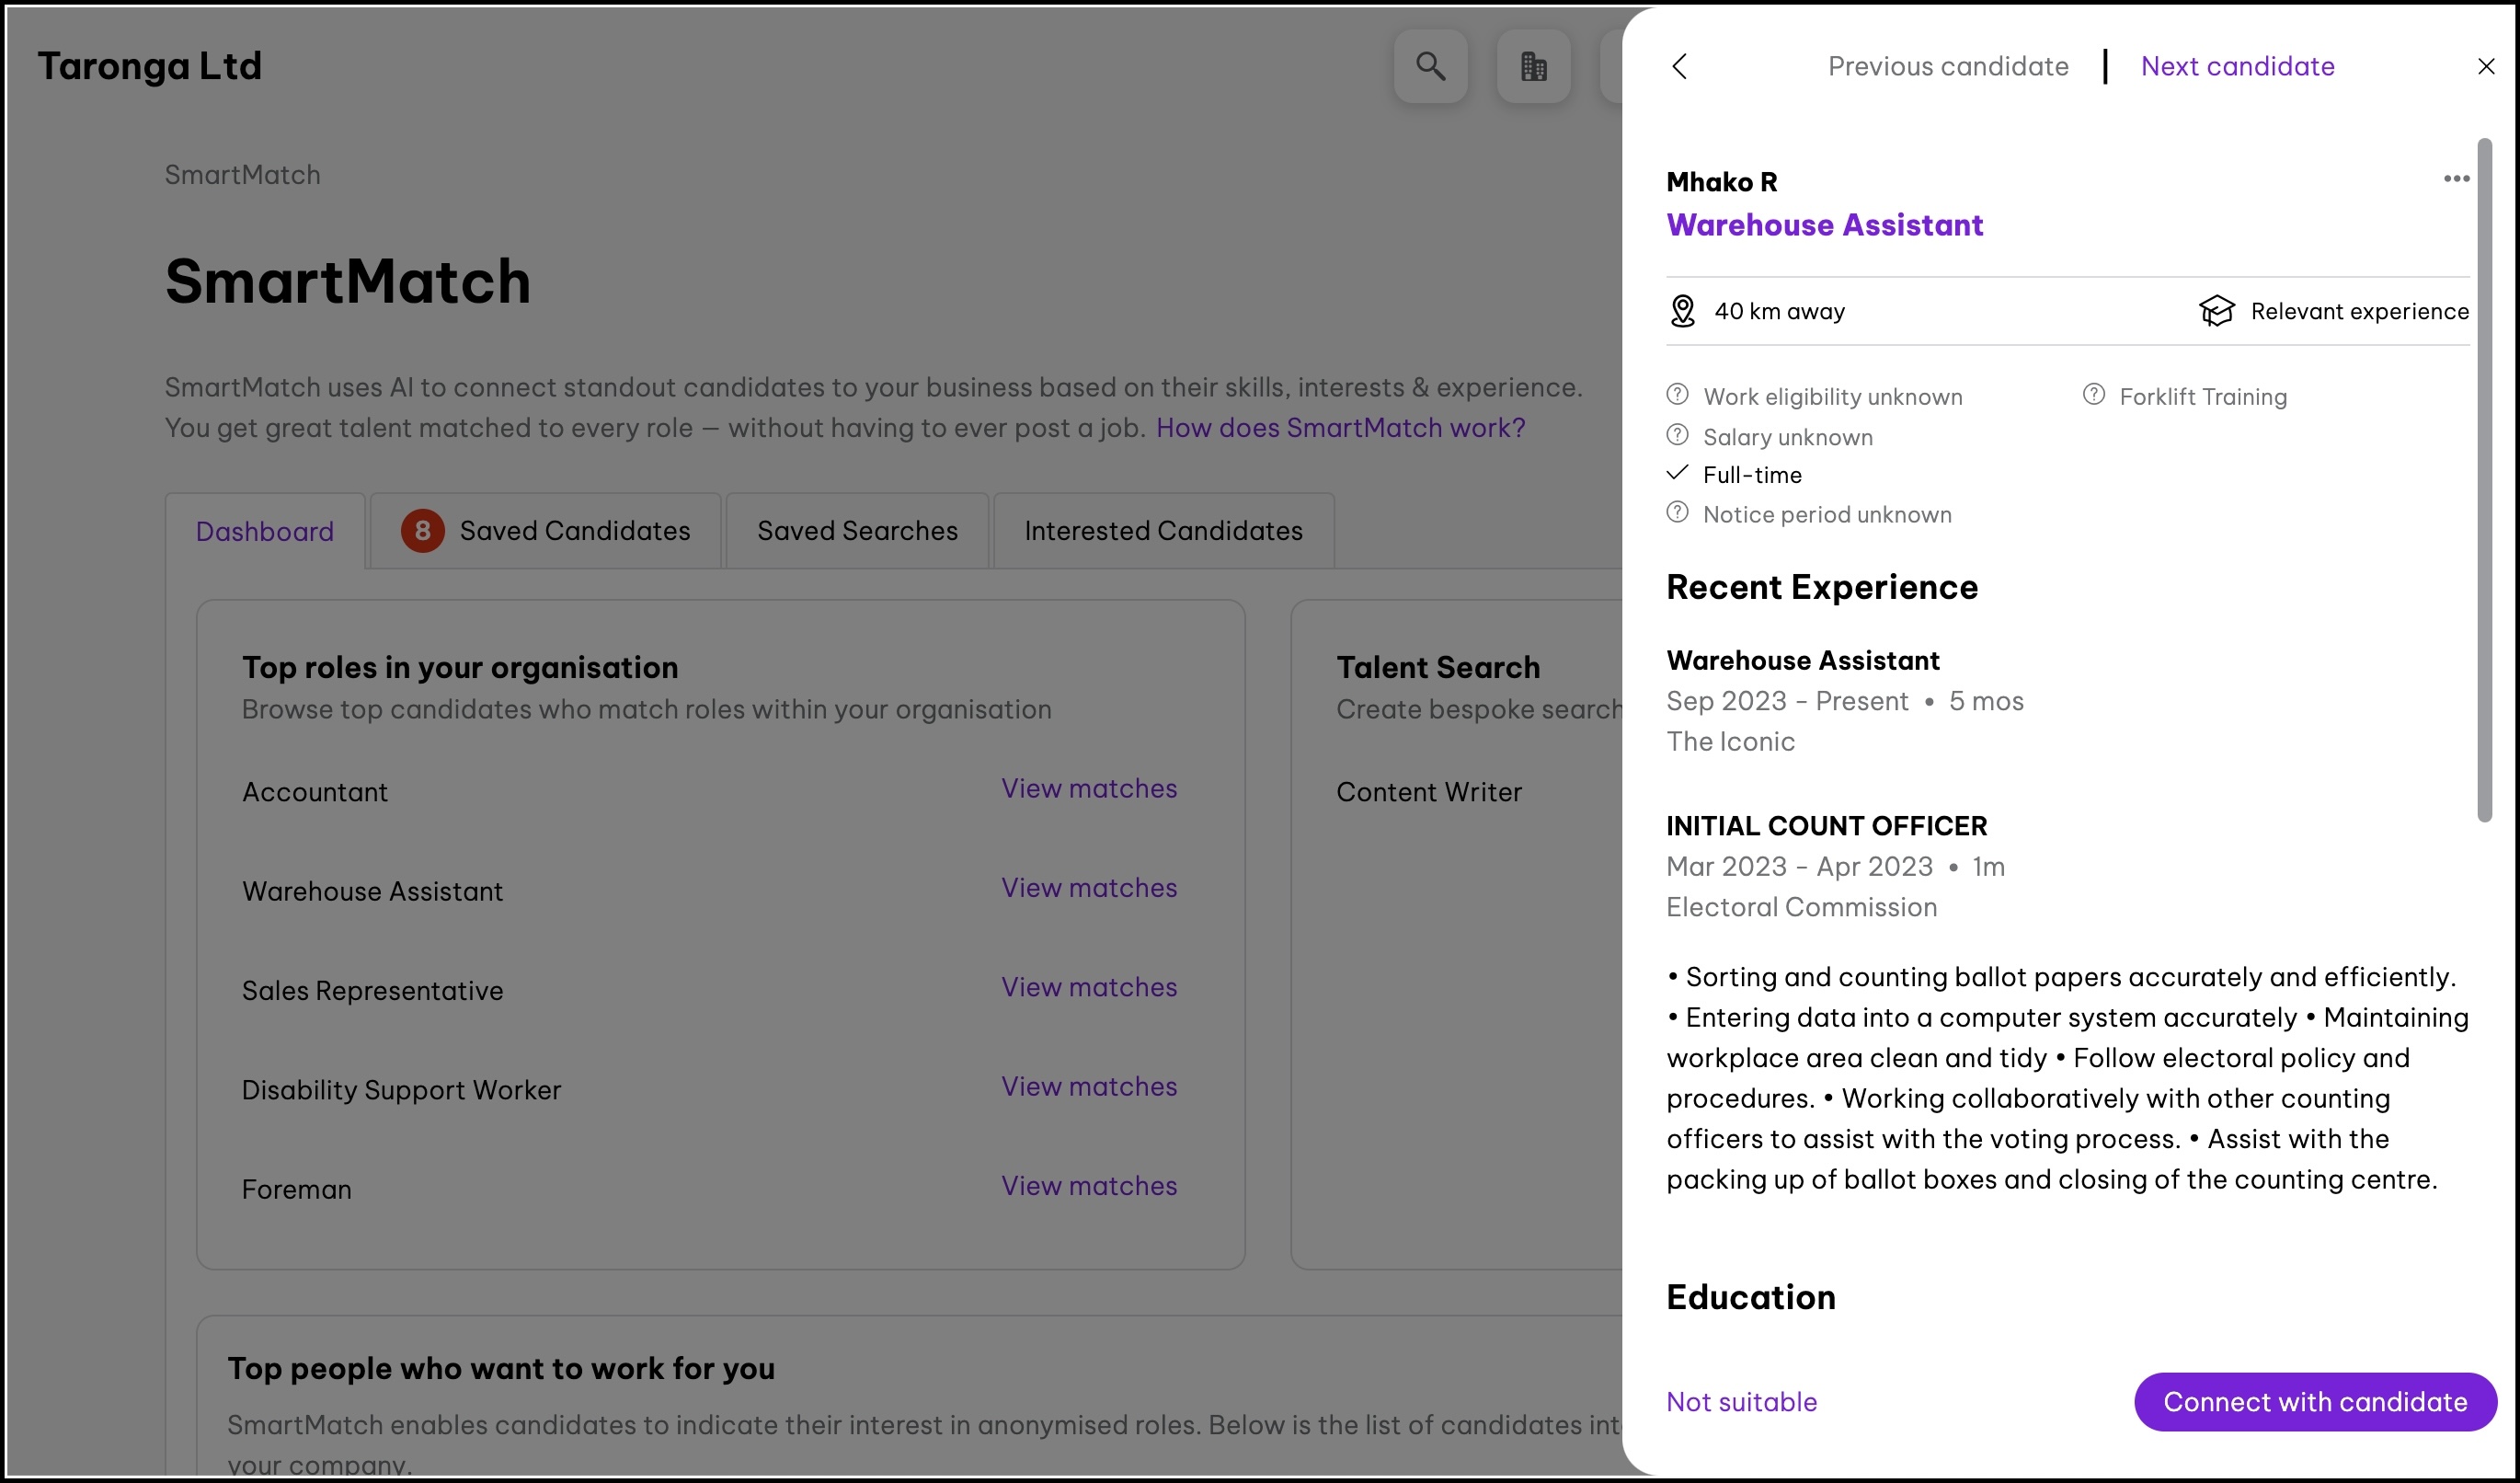Click question icon beside Salary unknown

coord(1677,435)
